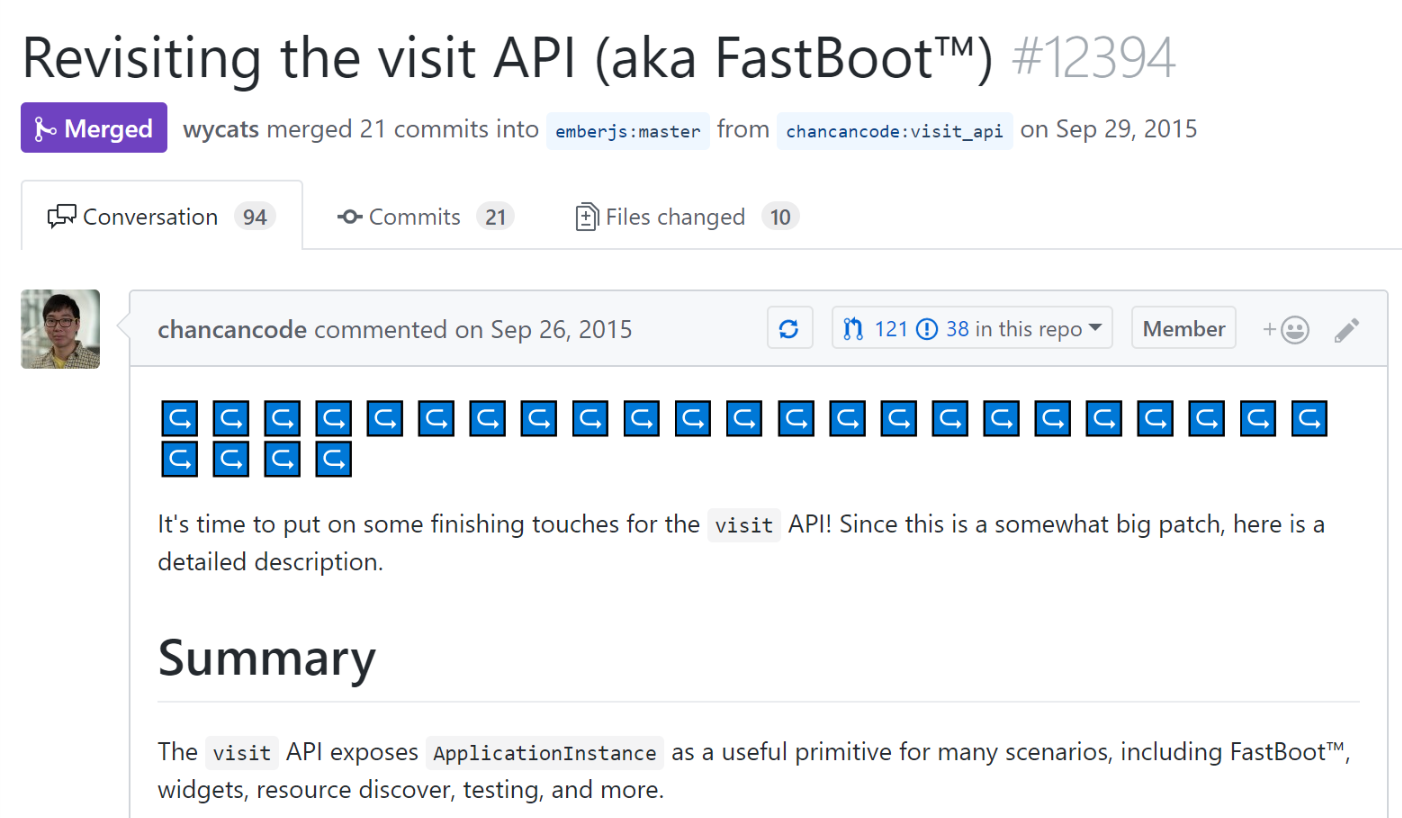Click the 10 files changed counter
Screen dimensions: 1402x818
point(780,216)
